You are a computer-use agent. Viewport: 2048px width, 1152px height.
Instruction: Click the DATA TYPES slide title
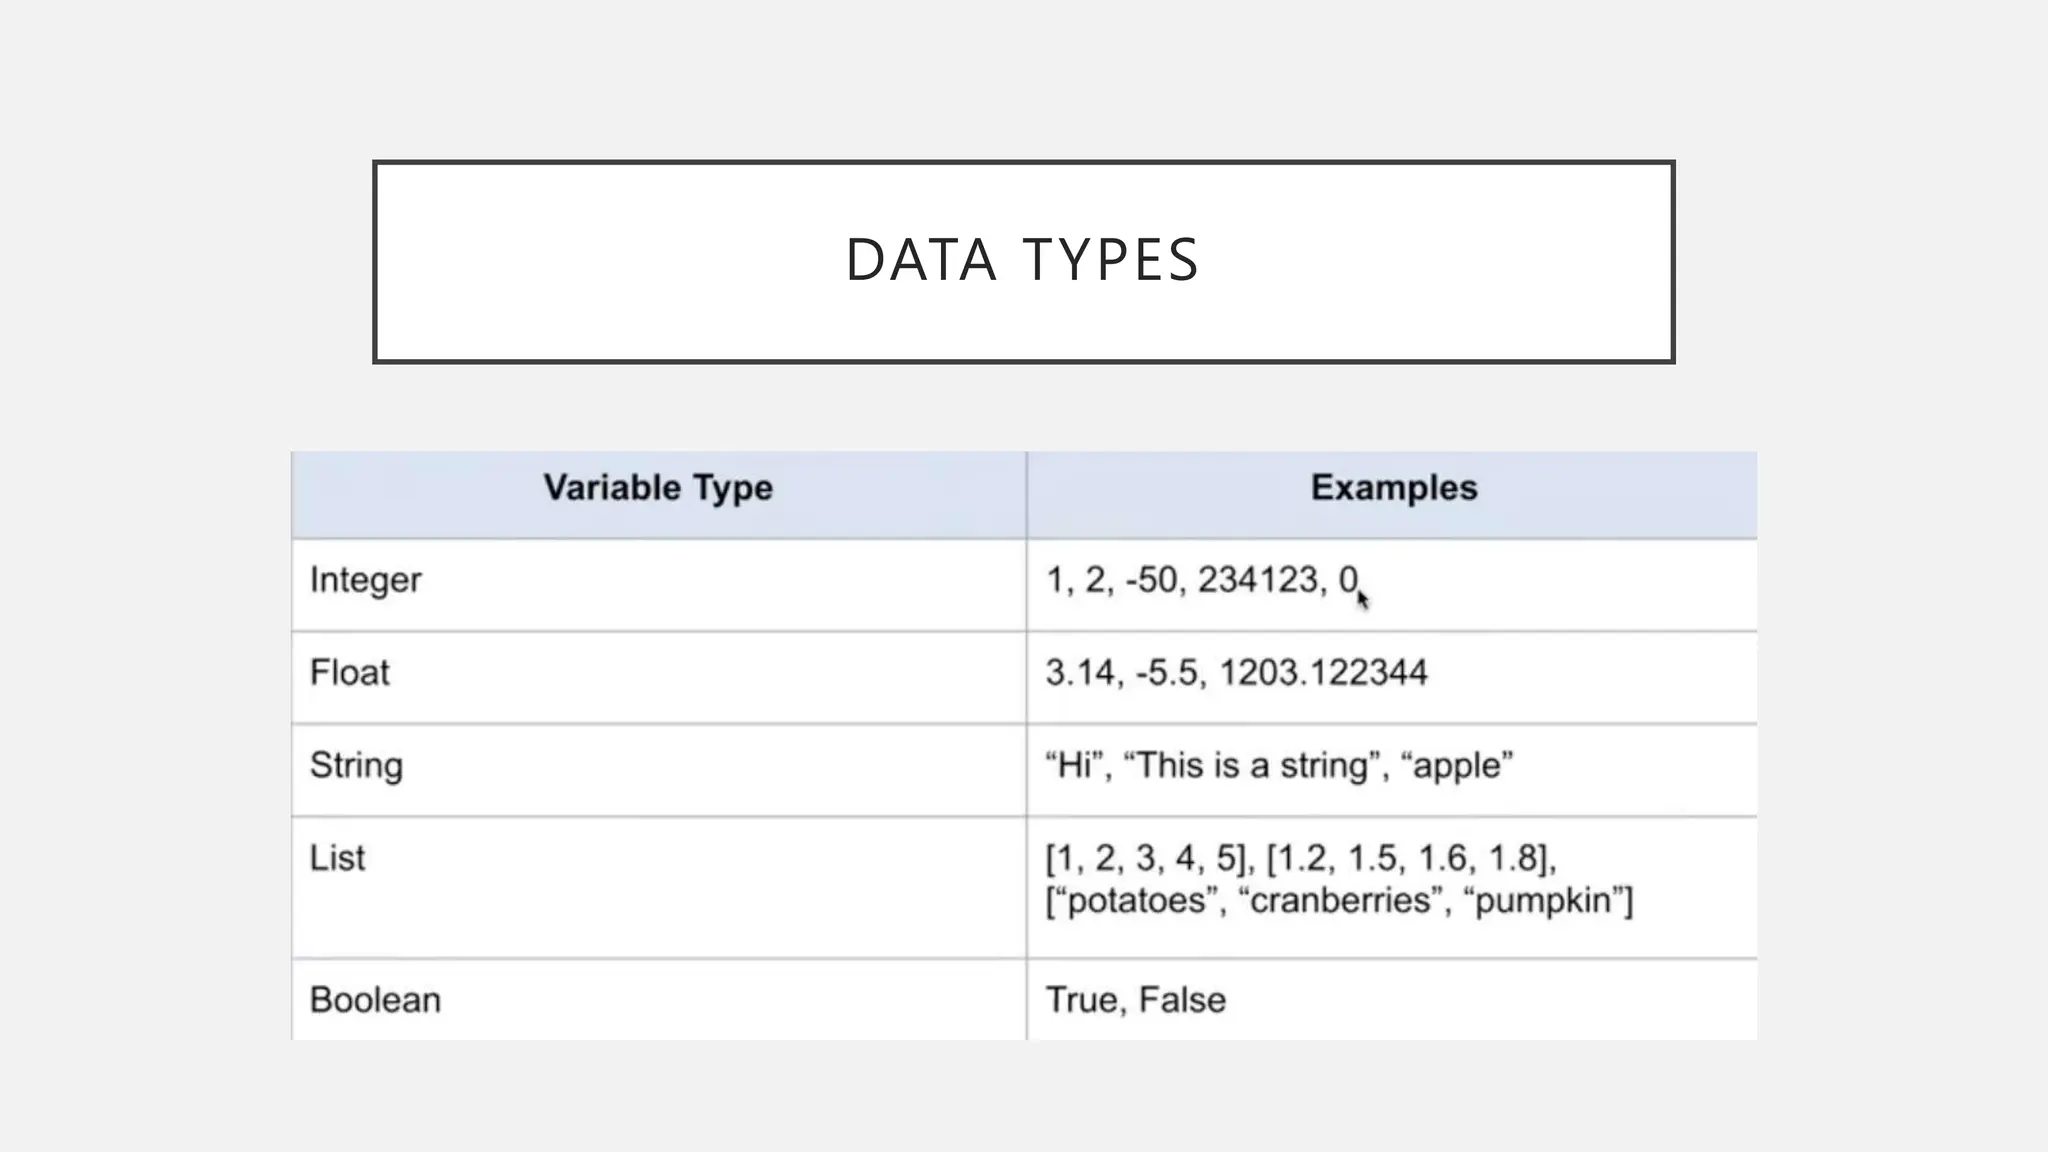(1022, 260)
